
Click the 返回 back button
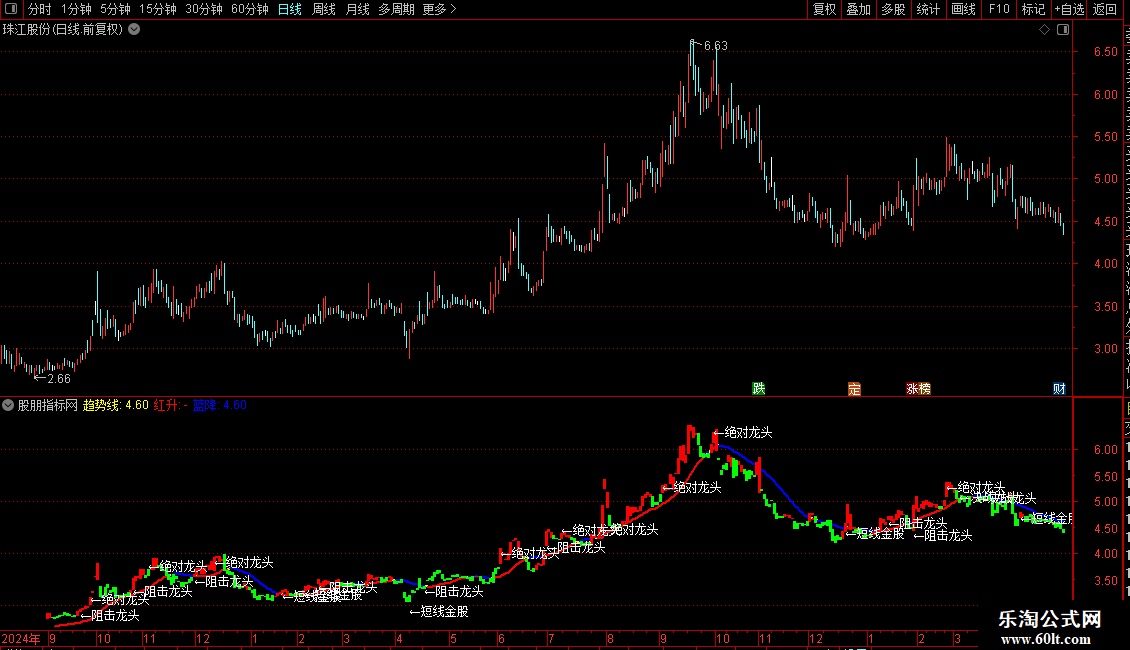click(x=1105, y=9)
